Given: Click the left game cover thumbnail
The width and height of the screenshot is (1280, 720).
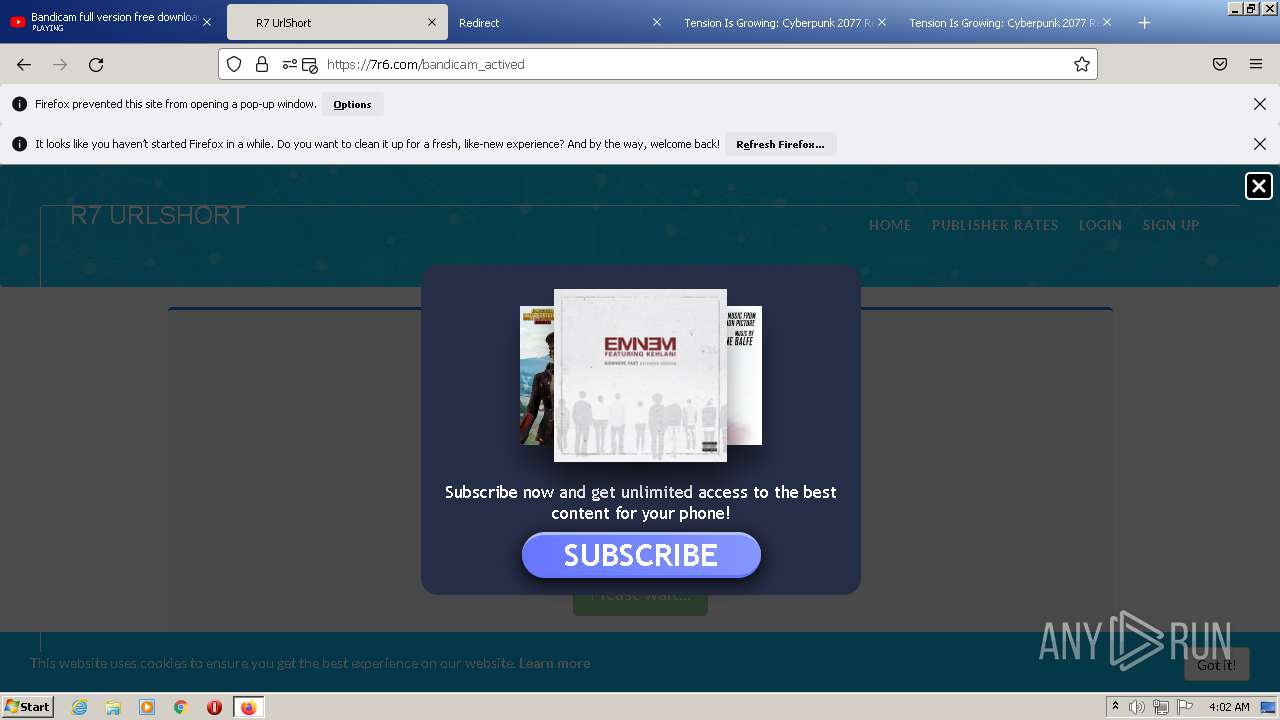Looking at the screenshot, I should (537, 375).
